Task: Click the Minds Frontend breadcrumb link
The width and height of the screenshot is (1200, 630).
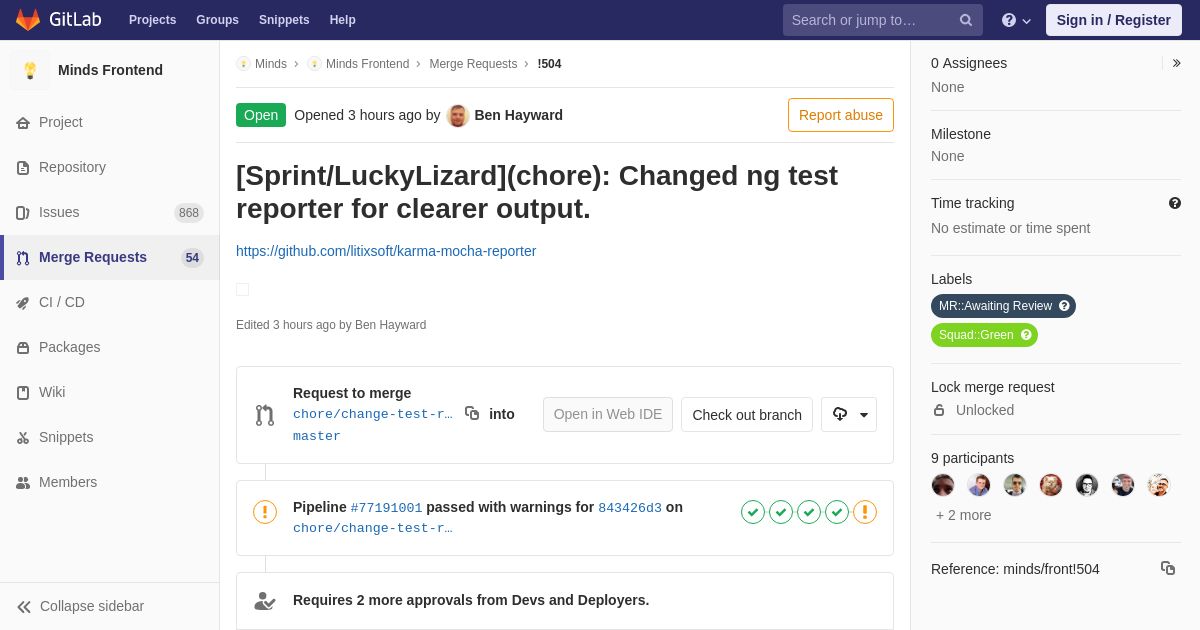Action: [367, 64]
